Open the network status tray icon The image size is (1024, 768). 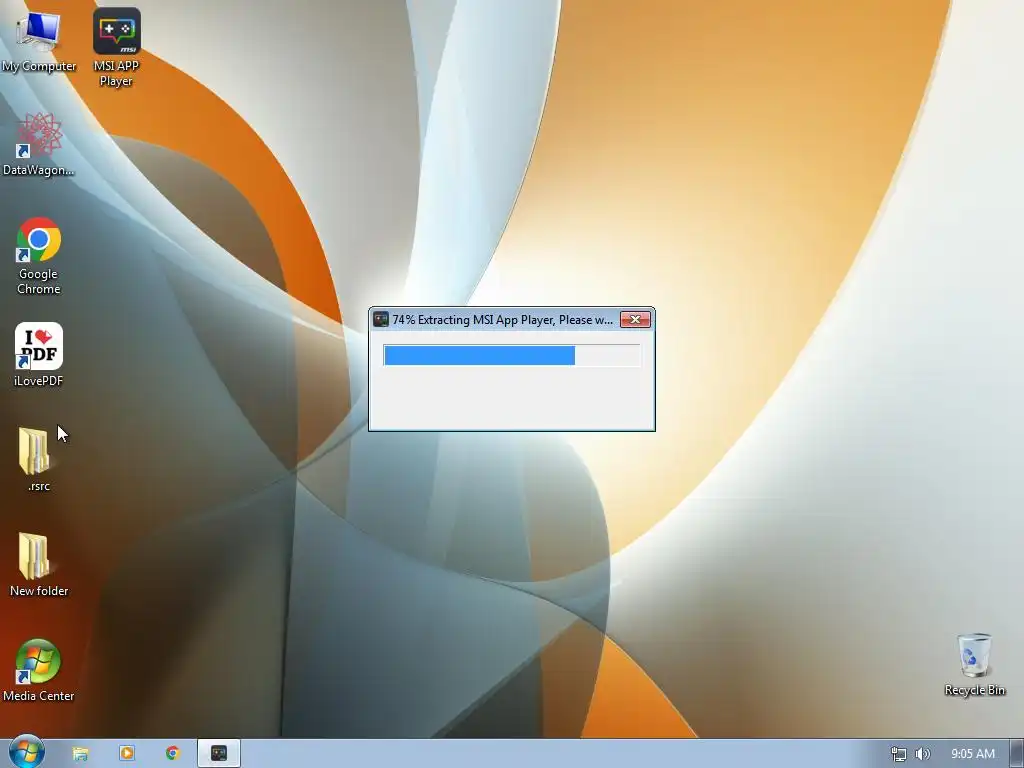[x=899, y=754]
